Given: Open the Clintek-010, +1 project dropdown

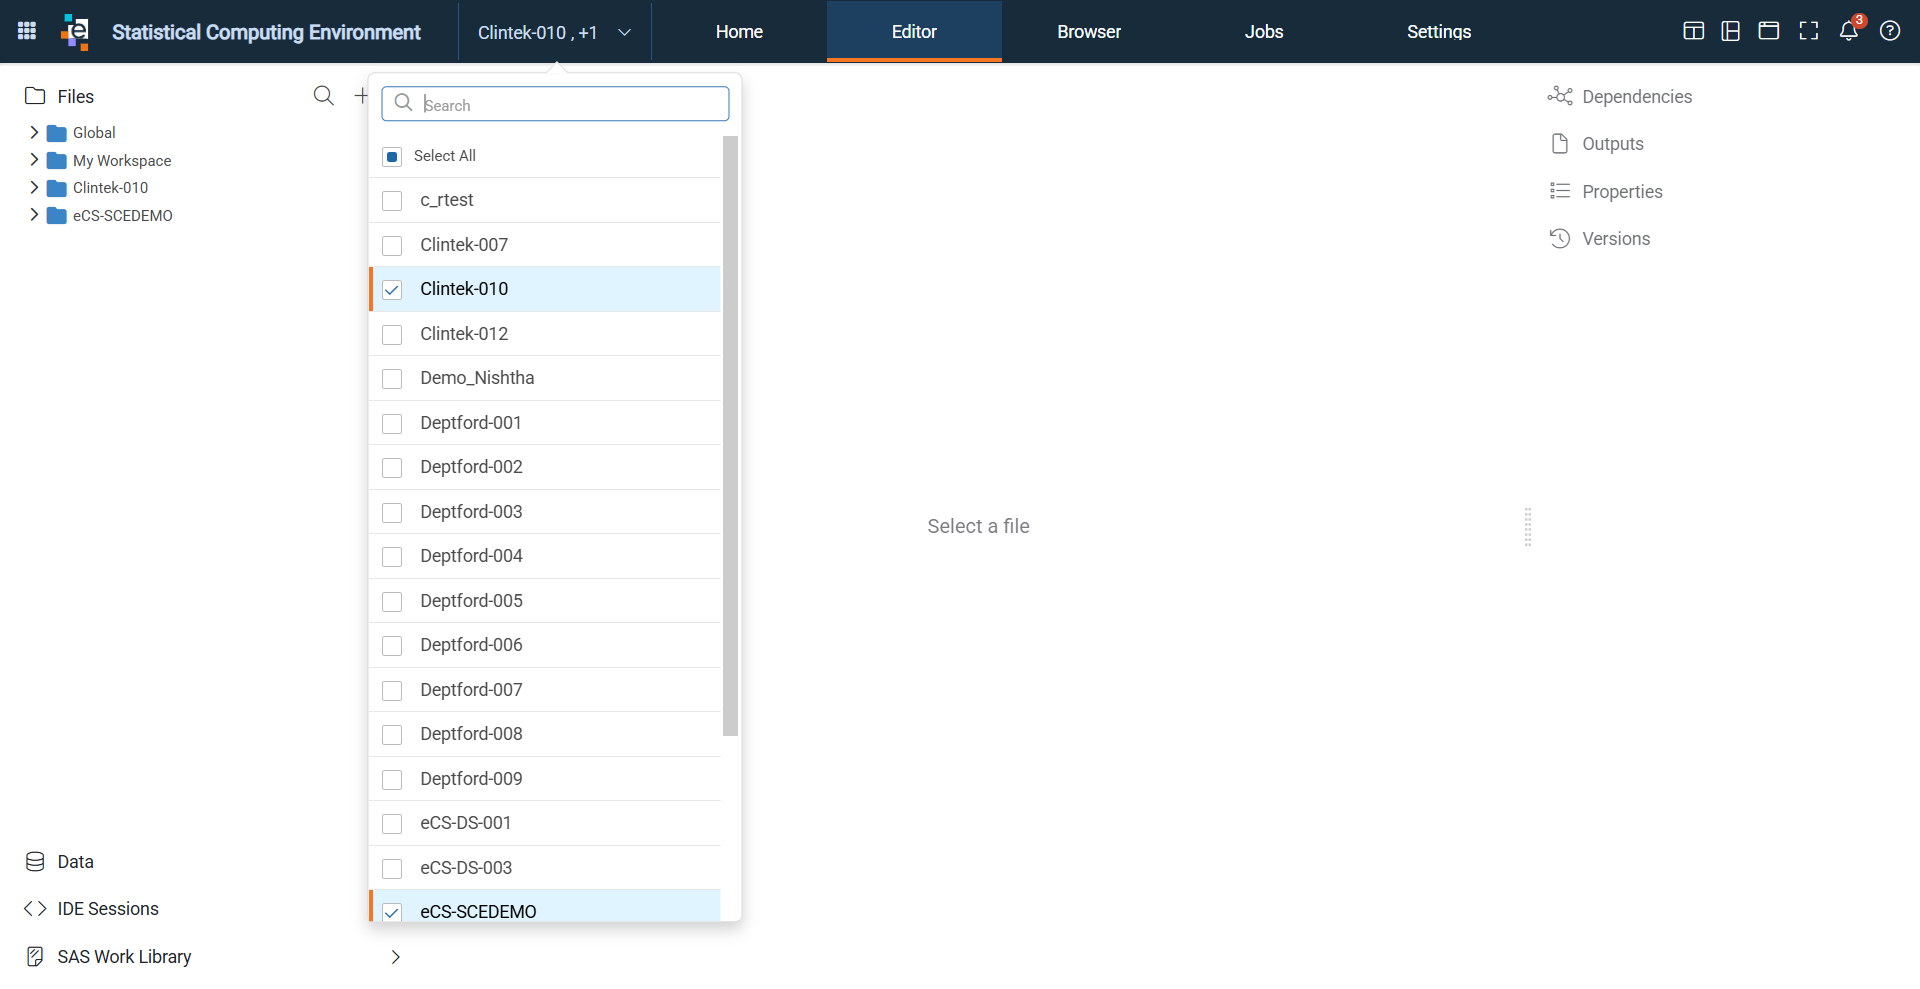Looking at the screenshot, I should 555,32.
